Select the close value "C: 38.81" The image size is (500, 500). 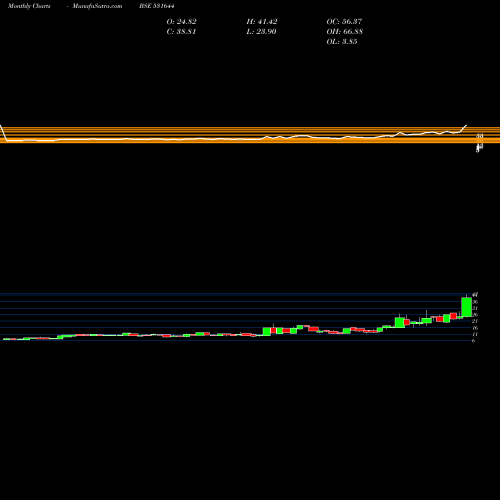(181, 32)
